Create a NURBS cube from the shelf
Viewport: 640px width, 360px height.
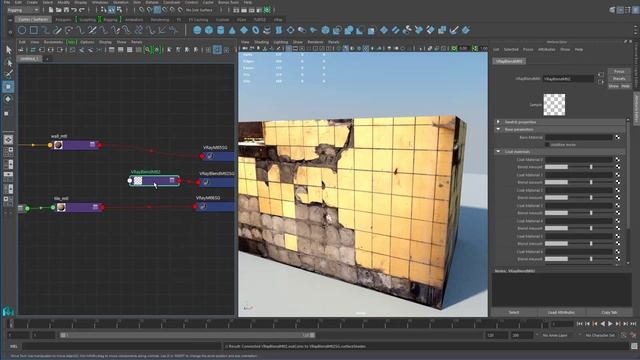pos(209,30)
